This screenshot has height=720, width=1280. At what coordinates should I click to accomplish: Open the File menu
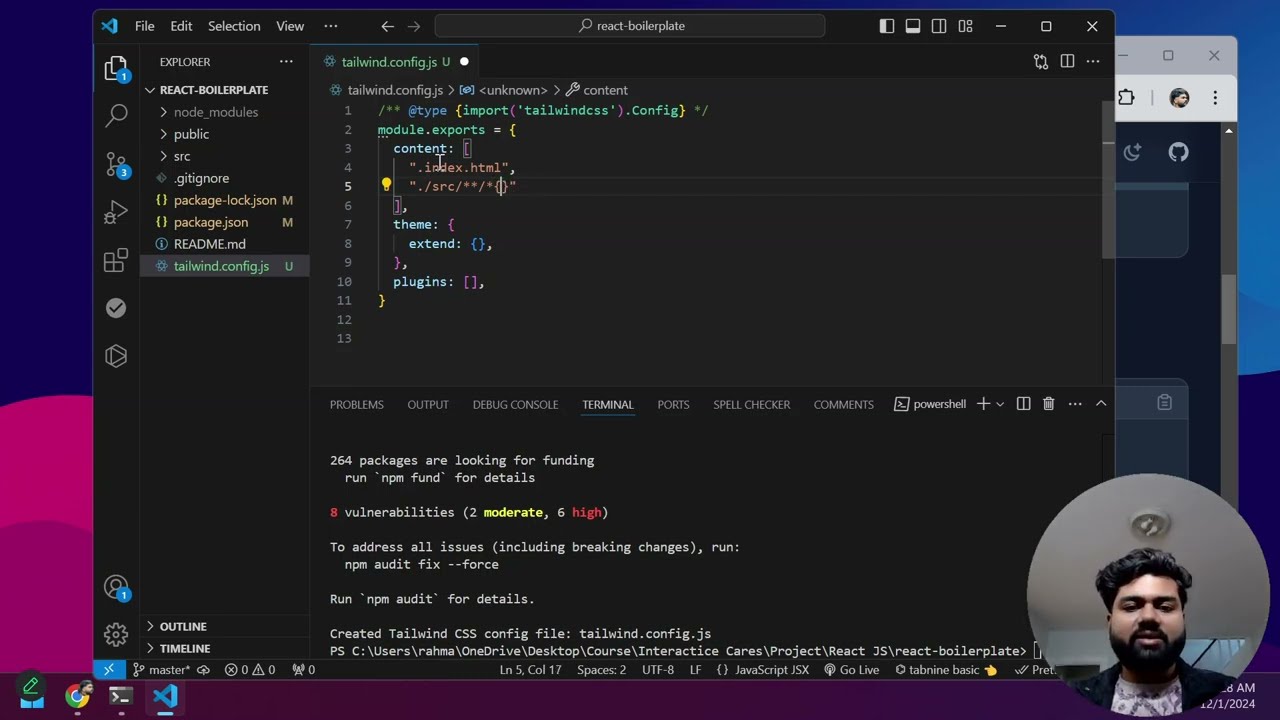pyautogui.click(x=145, y=26)
